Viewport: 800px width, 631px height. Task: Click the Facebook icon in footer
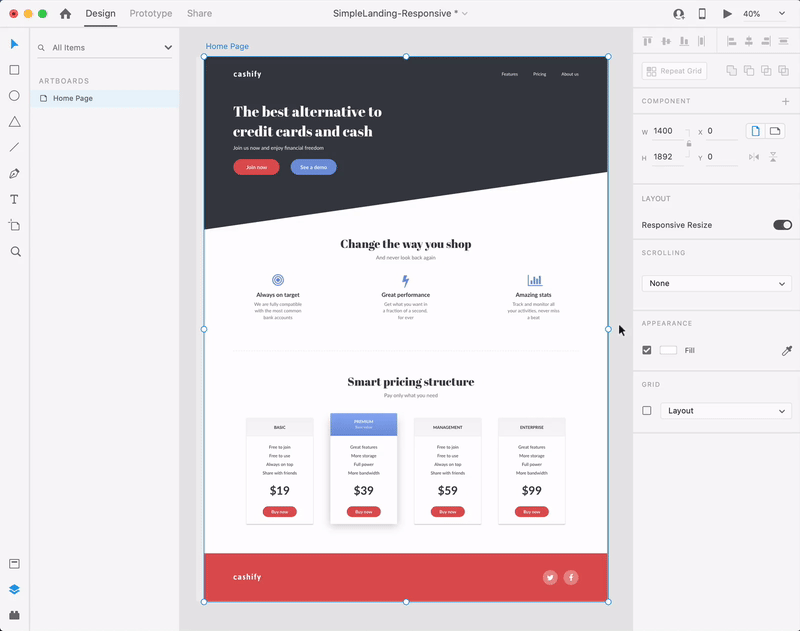[x=571, y=577]
